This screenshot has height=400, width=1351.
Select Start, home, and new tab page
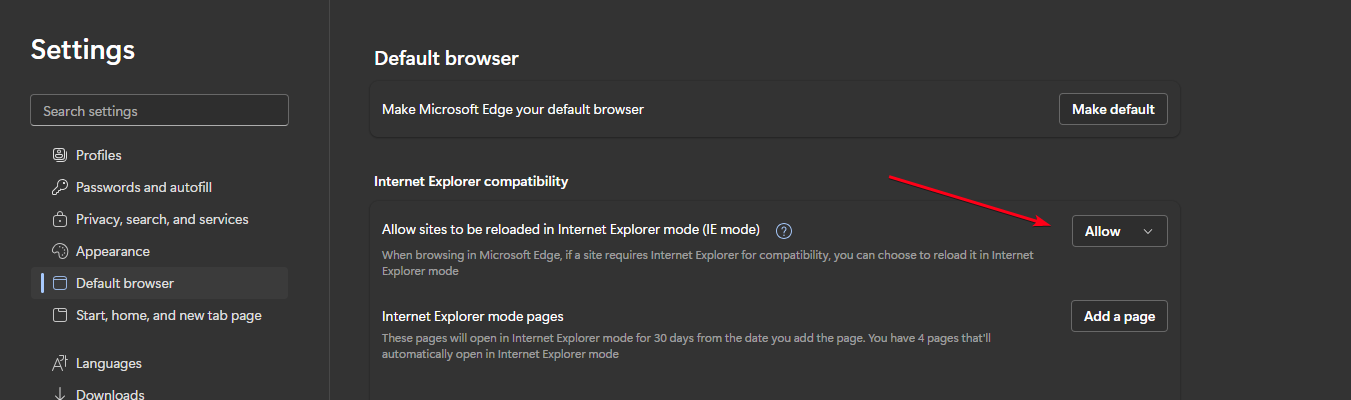[x=169, y=315]
